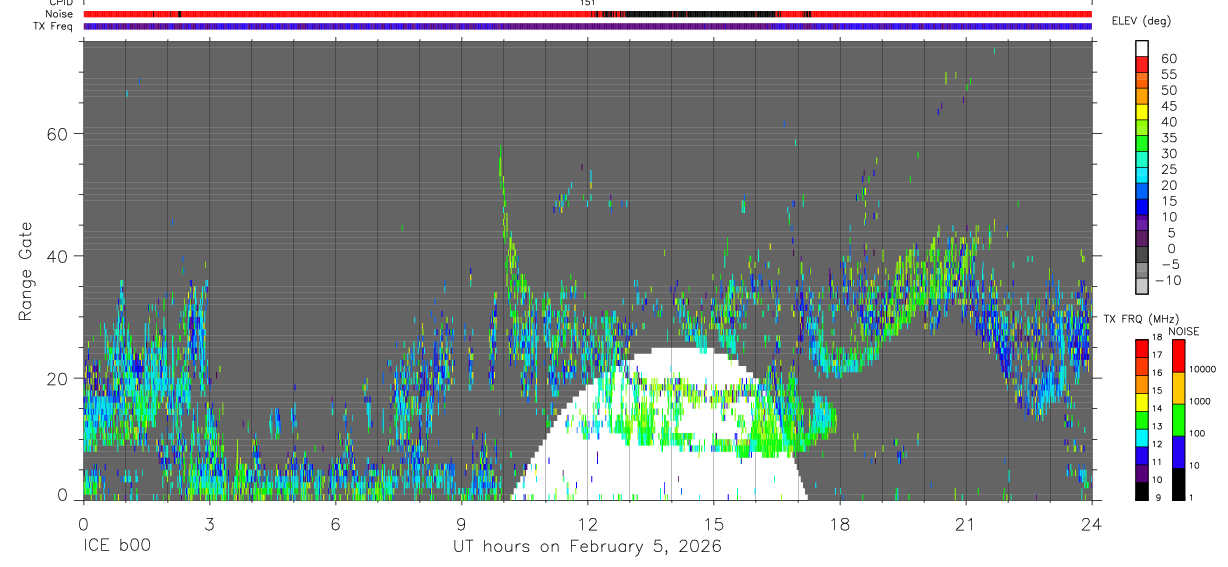Click the 'ELEV (deg)' legend title

(x=1141, y=21)
